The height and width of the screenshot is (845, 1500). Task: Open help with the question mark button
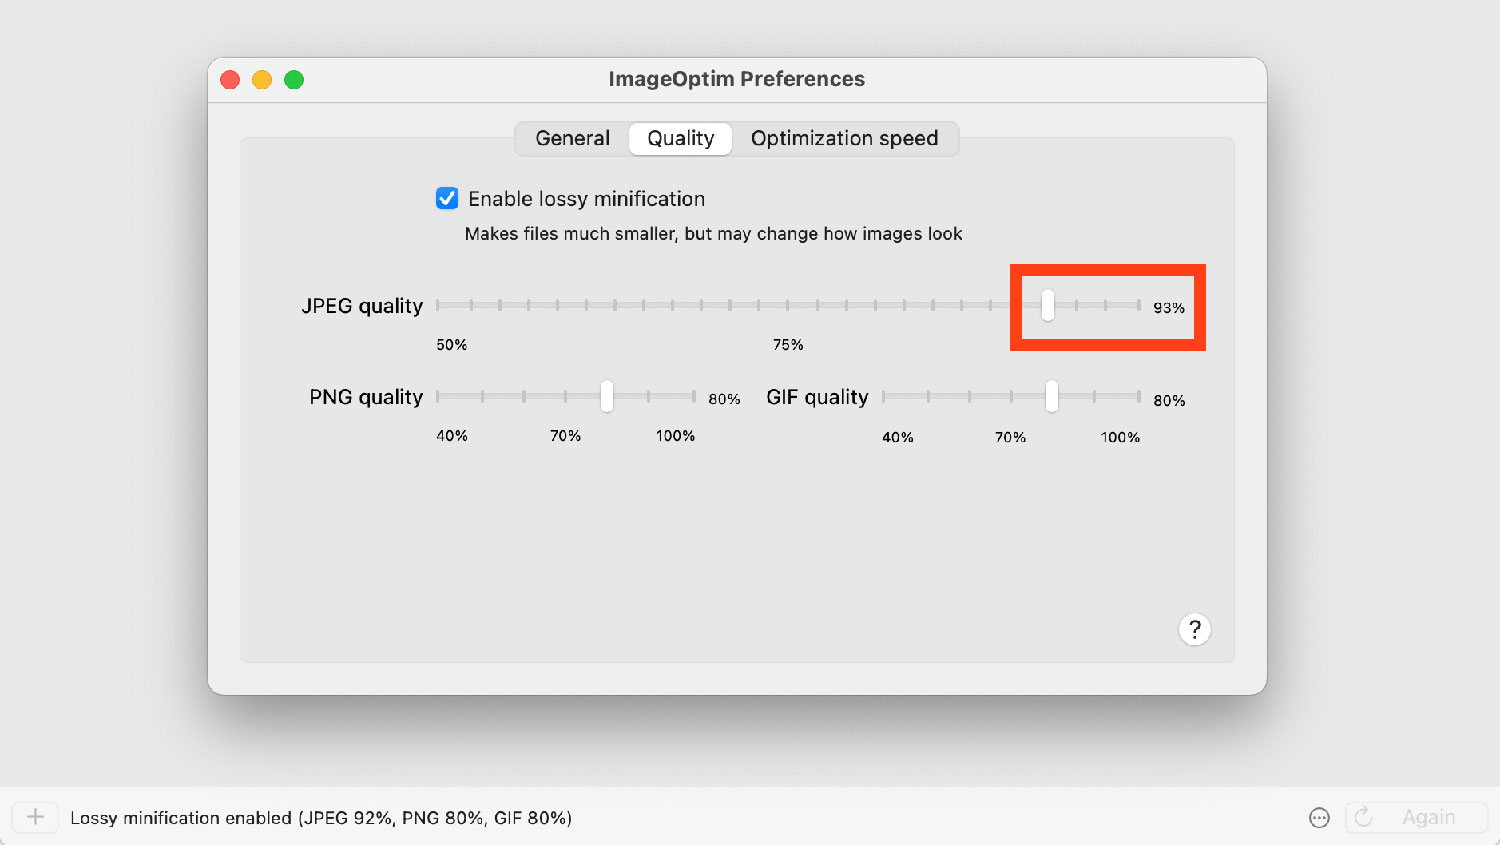(x=1194, y=630)
